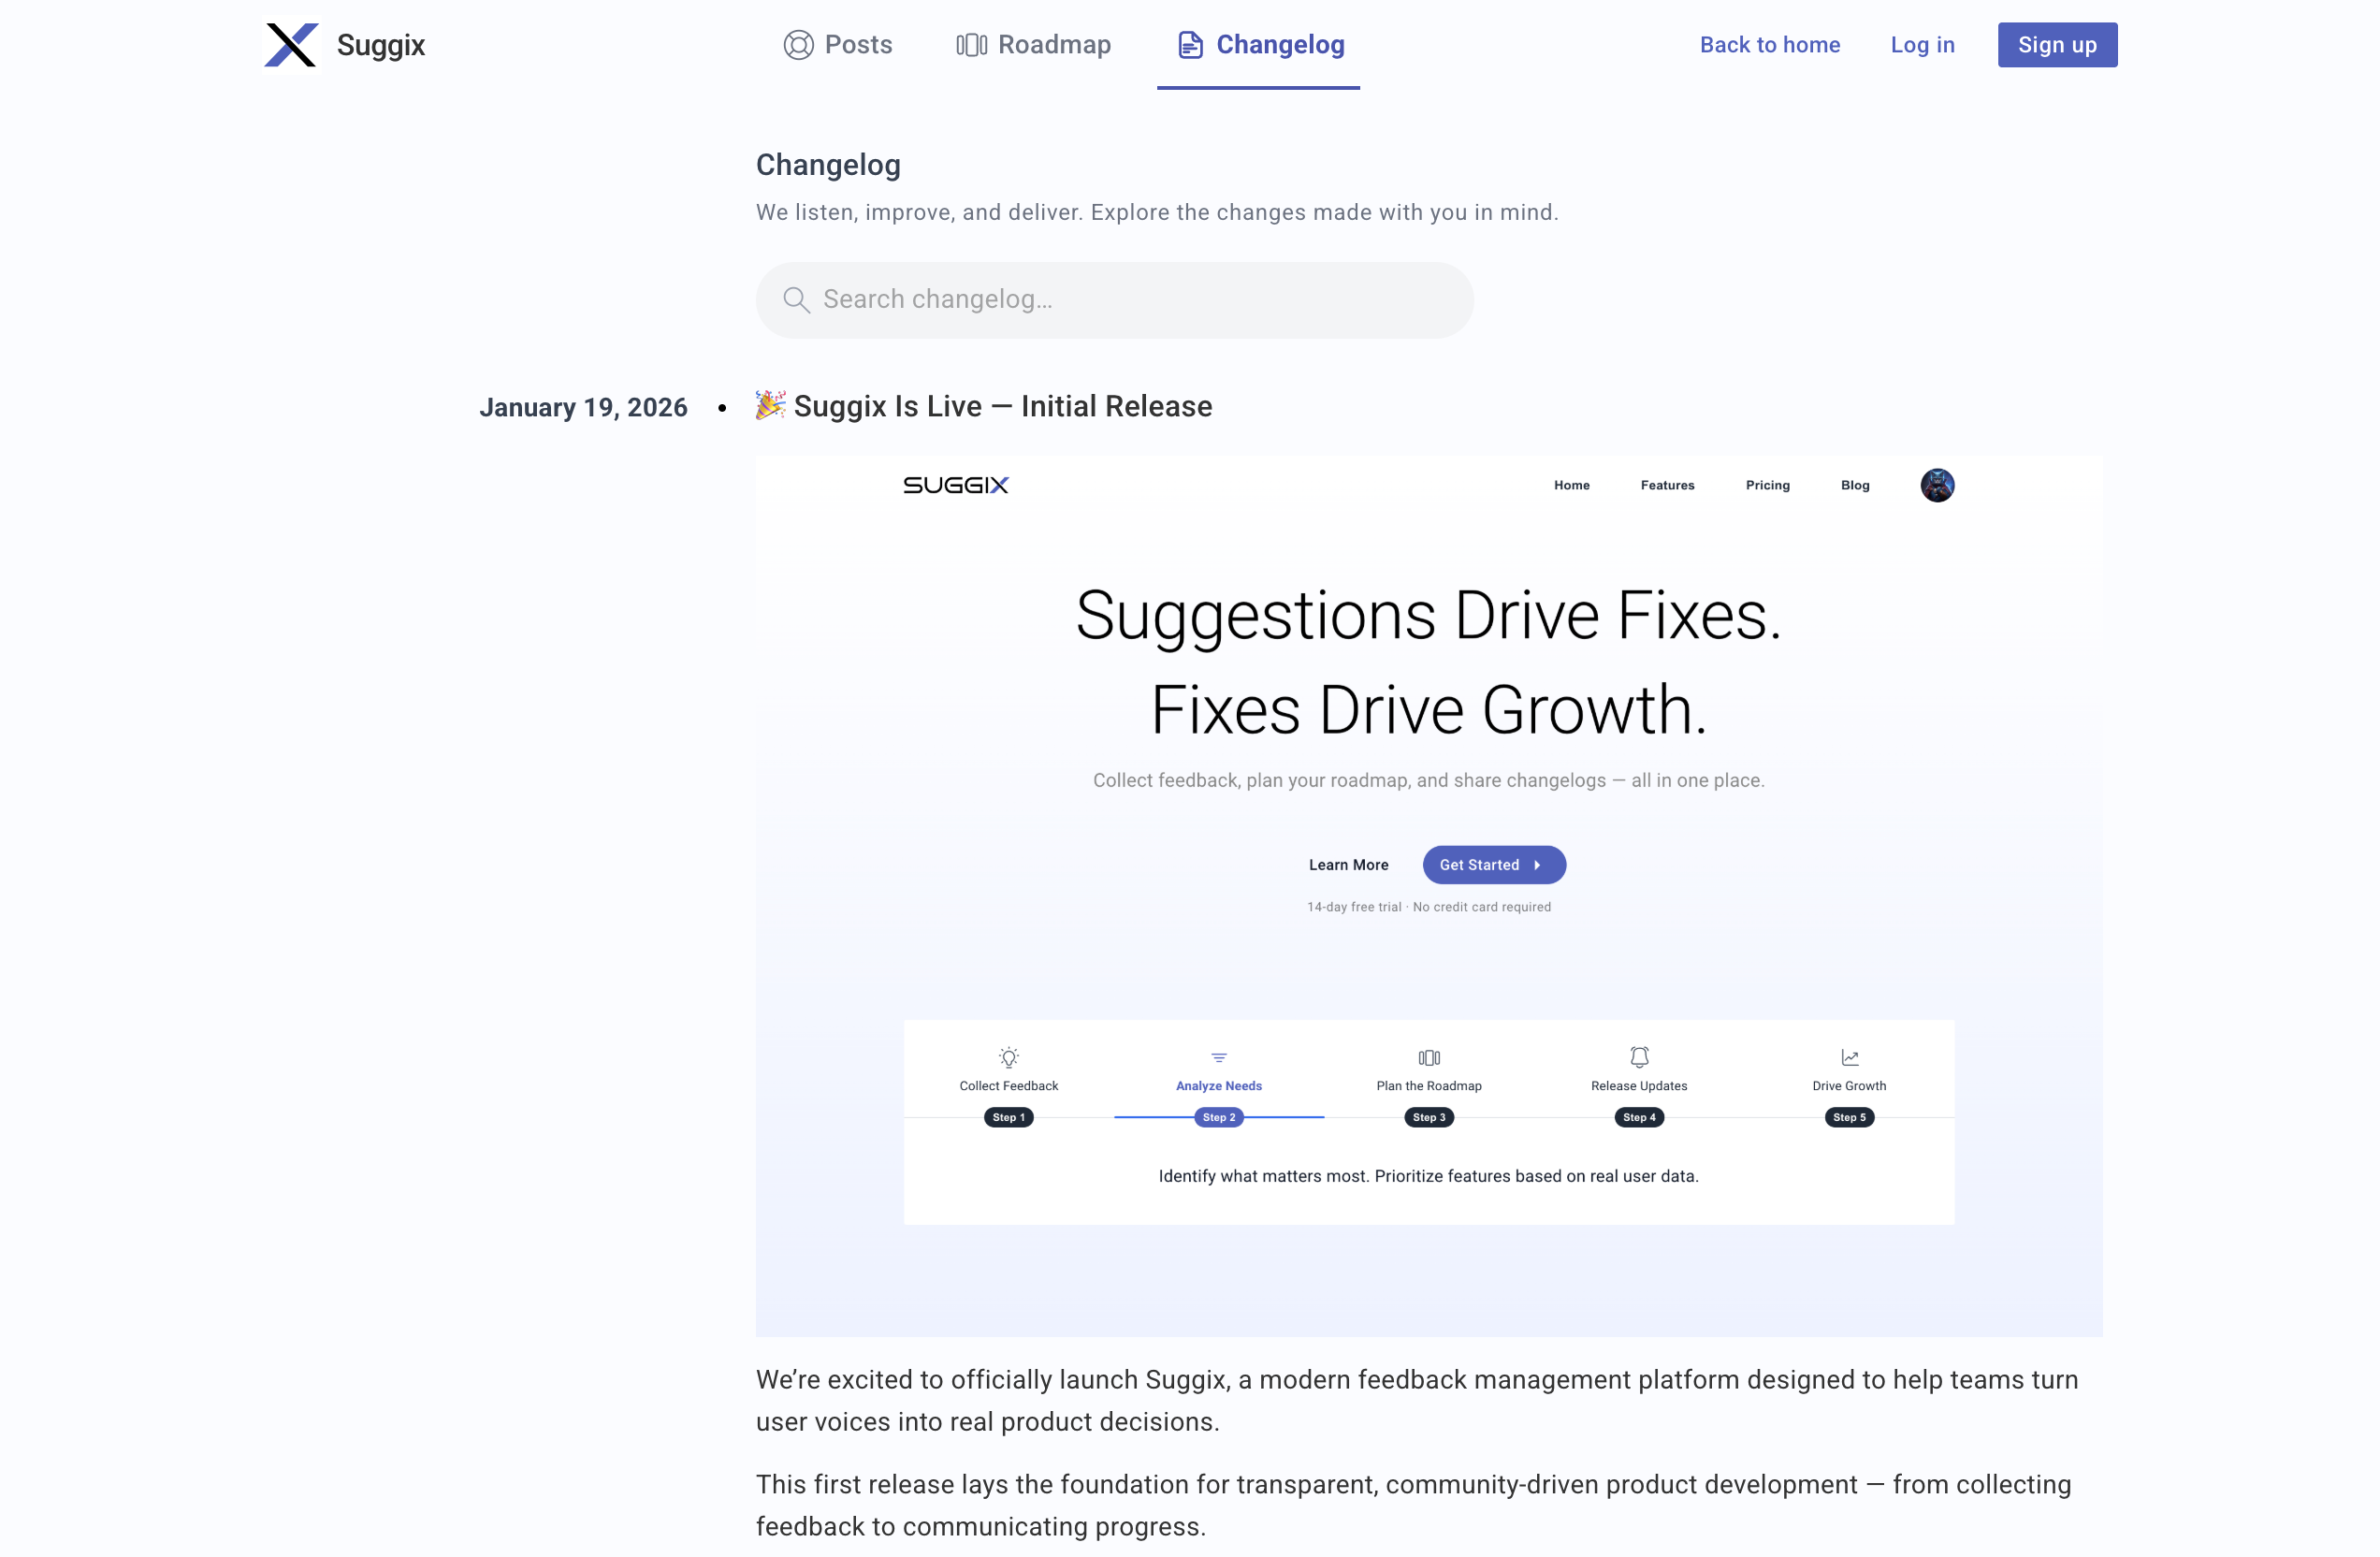Open the Posts tab
This screenshot has width=2380, height=1557.
(x=857, y=45)
